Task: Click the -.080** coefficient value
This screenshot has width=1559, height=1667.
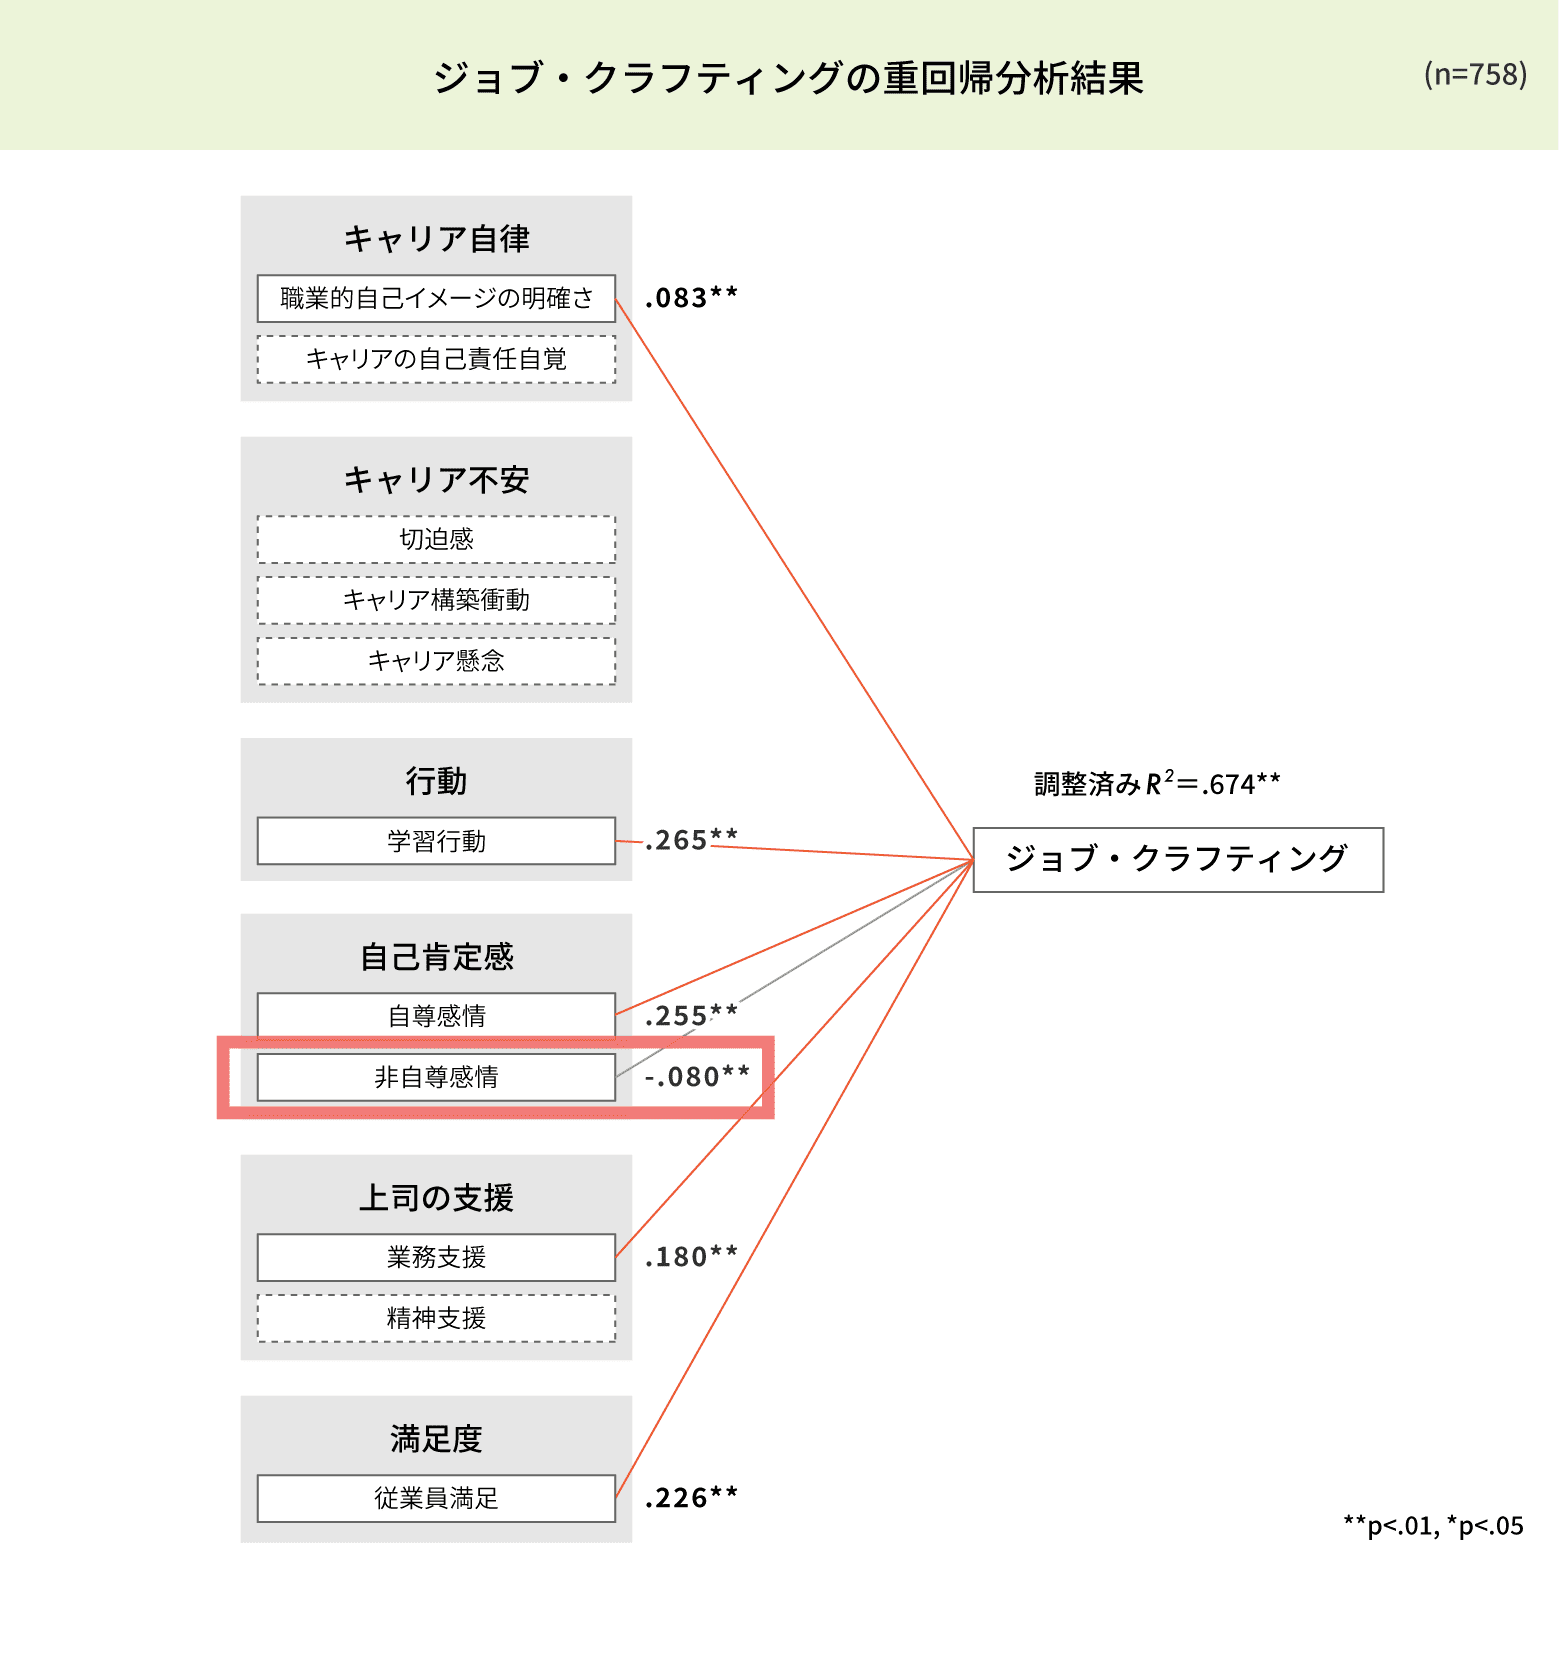Action: (697, 1077)
